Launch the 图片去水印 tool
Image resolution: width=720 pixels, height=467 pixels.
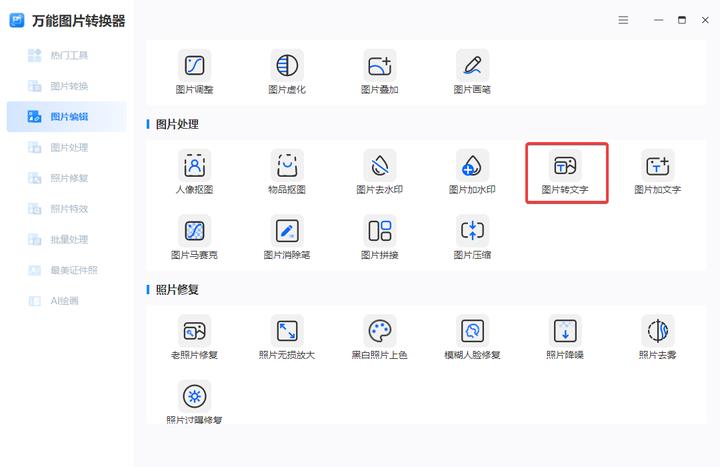(379, 172)
